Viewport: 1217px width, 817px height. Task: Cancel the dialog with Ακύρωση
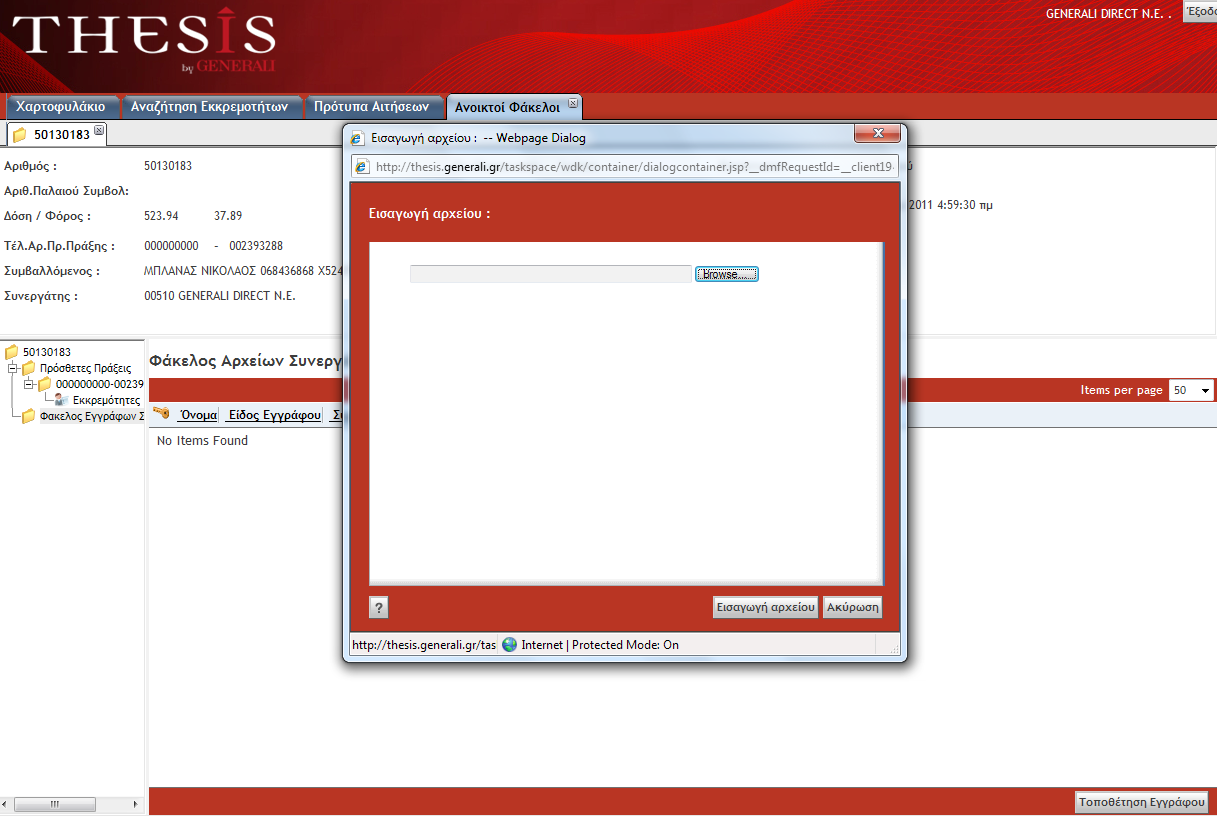click(852, 608)
